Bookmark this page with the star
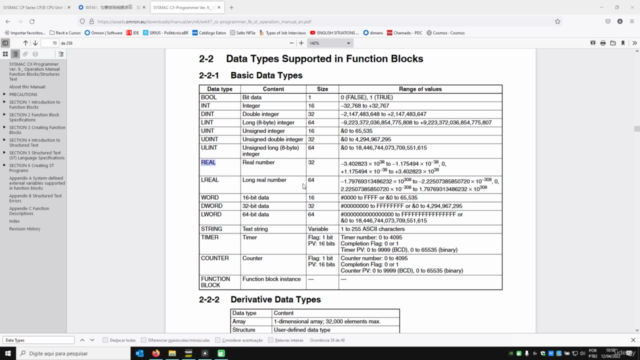The image size is (640, 360). 558,21
